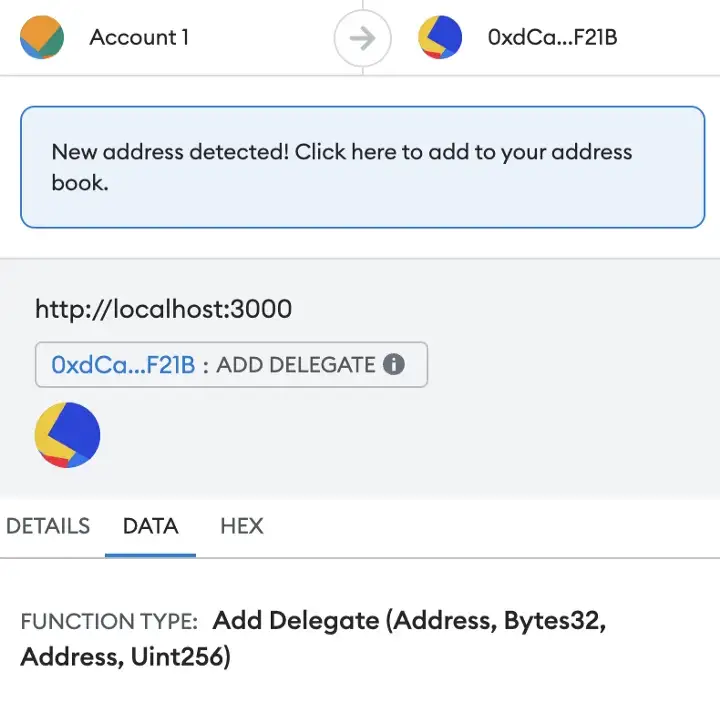Click the ADD DELEGATE action label

295,365
